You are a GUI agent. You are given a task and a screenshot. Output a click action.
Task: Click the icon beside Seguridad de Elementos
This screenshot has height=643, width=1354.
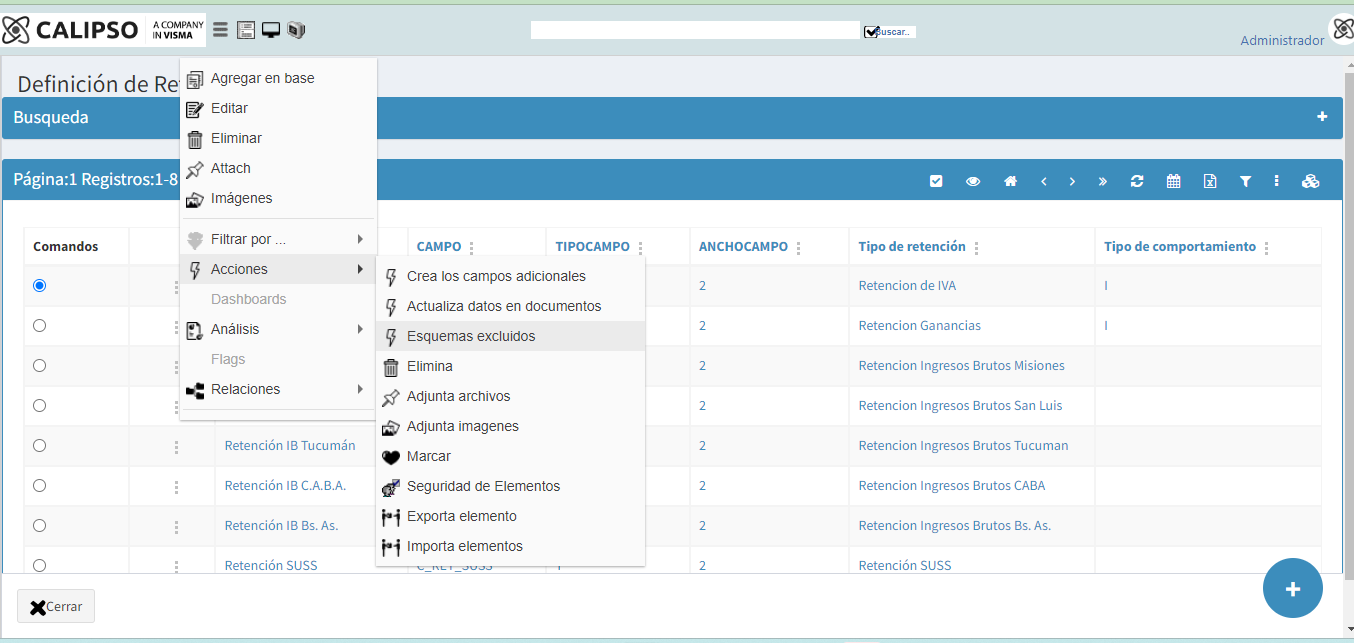tap(391, 487)
